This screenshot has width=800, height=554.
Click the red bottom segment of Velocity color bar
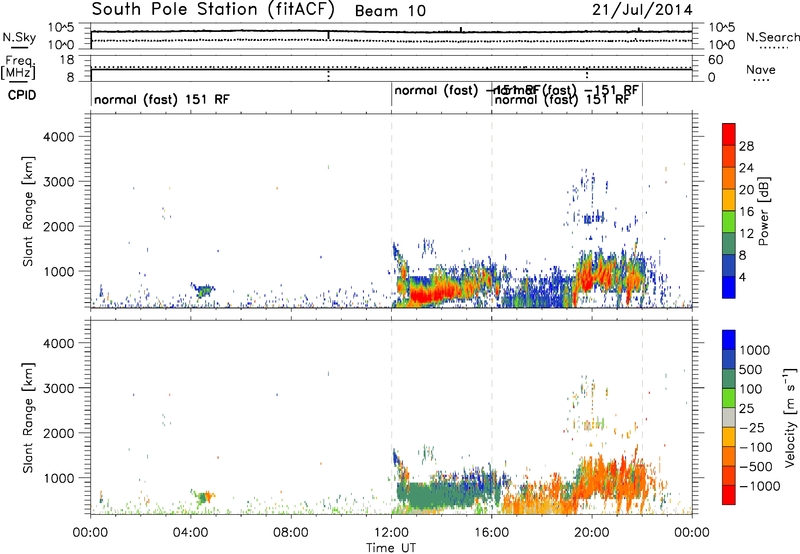[x=729, y=495]
